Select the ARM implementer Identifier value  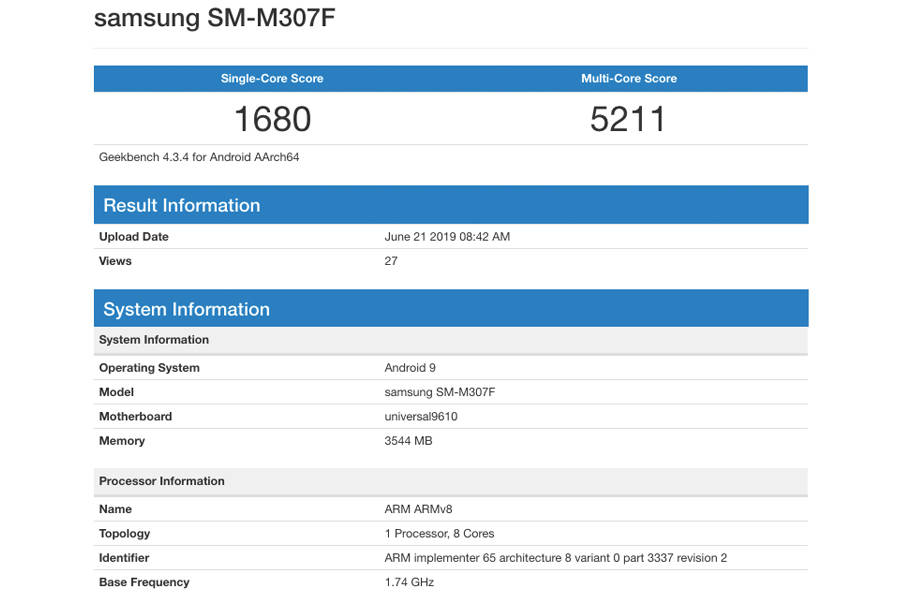coord(554,557)
